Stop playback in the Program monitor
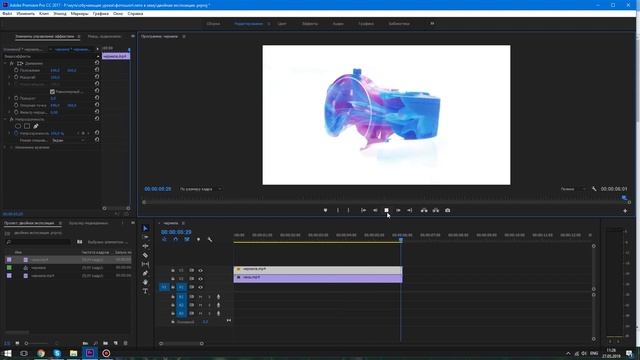640x360 pixels. (x=386, y=210)
